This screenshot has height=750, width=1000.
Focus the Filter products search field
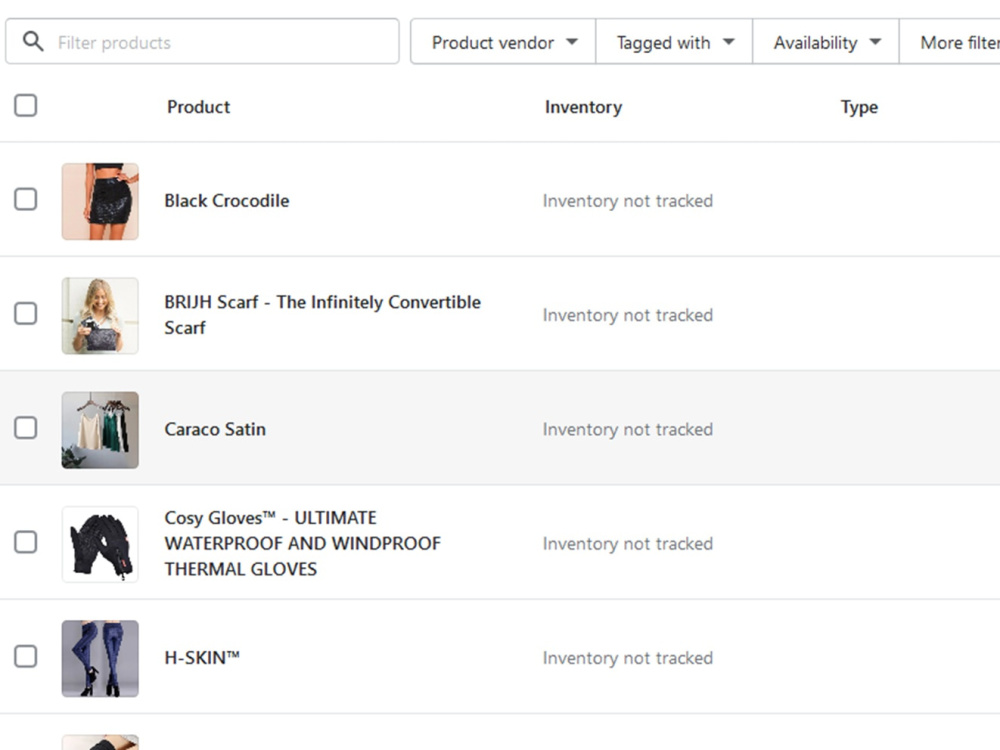202,41
